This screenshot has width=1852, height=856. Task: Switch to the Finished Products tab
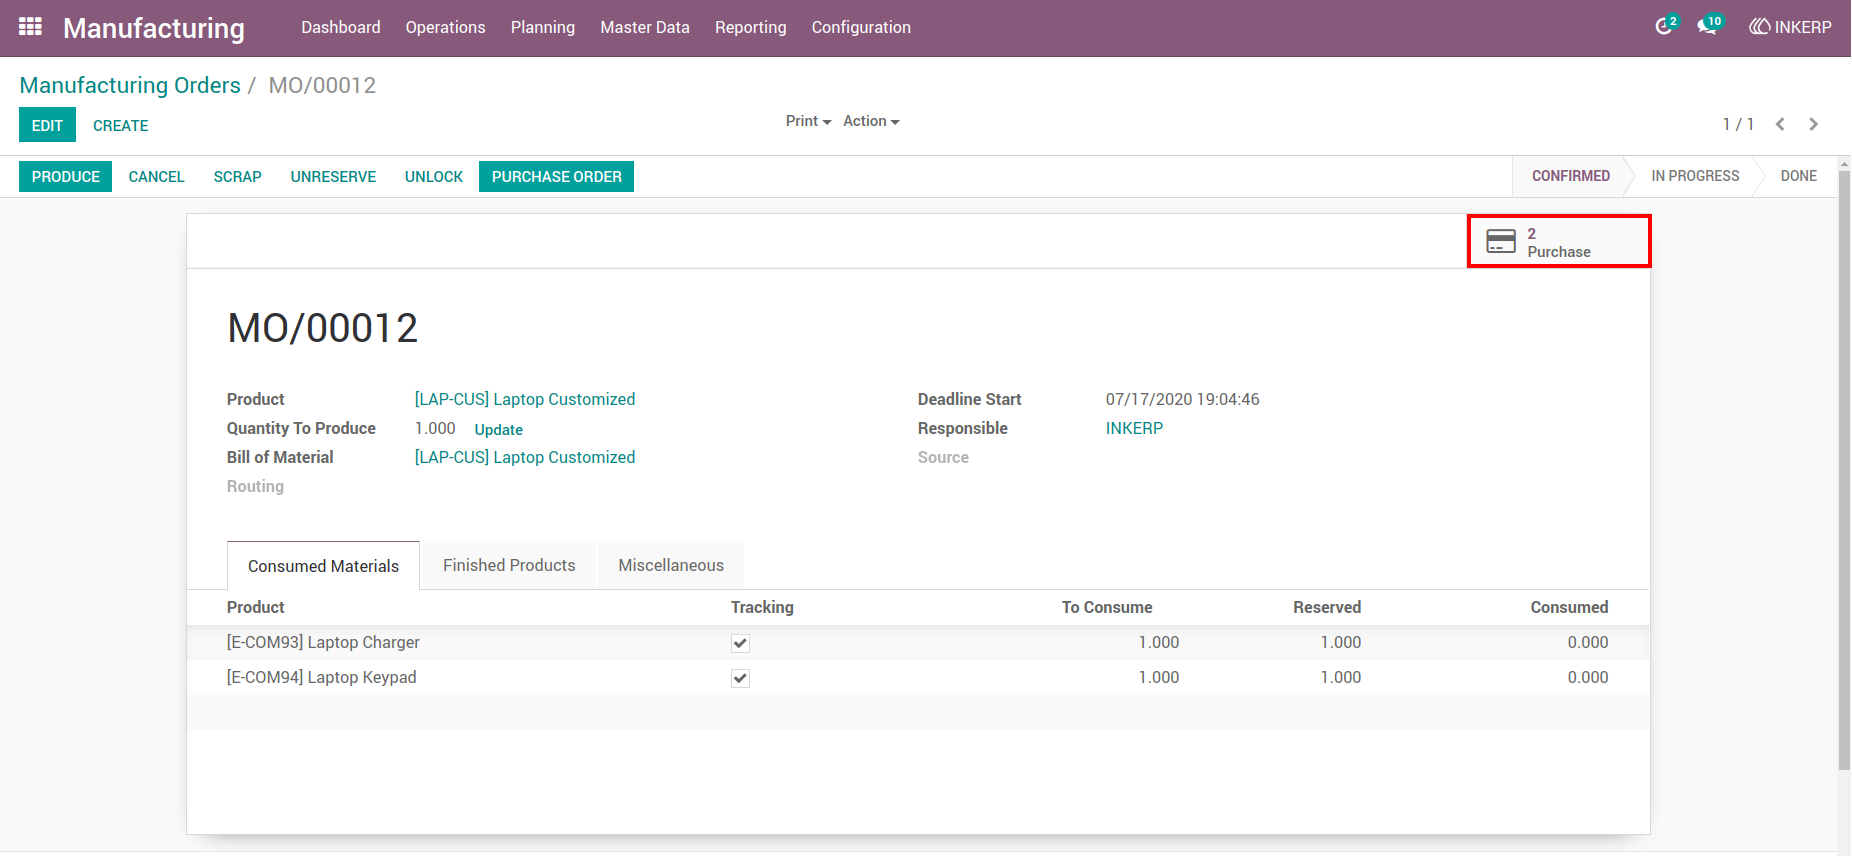coord(509,565)
